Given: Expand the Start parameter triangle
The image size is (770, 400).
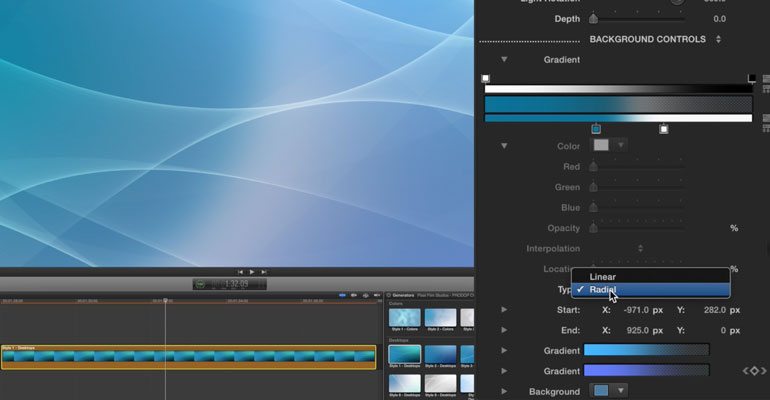Looking at the screenshot, I should tap(504, 310).
